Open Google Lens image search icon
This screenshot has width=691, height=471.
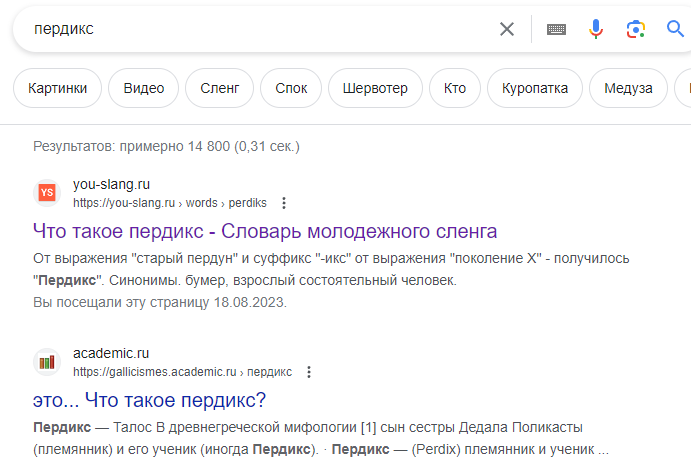(635, 30)
